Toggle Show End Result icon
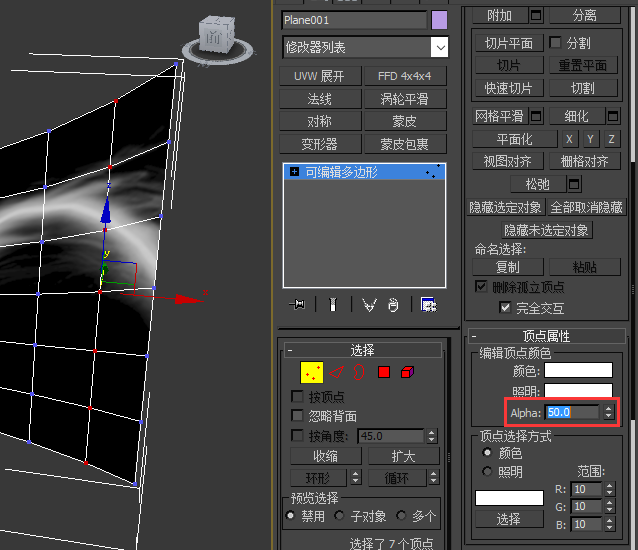This screenshot has width=638, height=550. tap(333, 305)
